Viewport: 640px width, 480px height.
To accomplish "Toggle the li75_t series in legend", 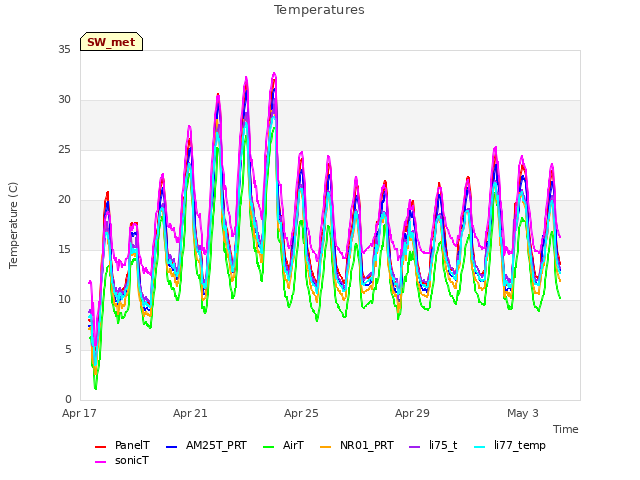I will pos(433,445).
